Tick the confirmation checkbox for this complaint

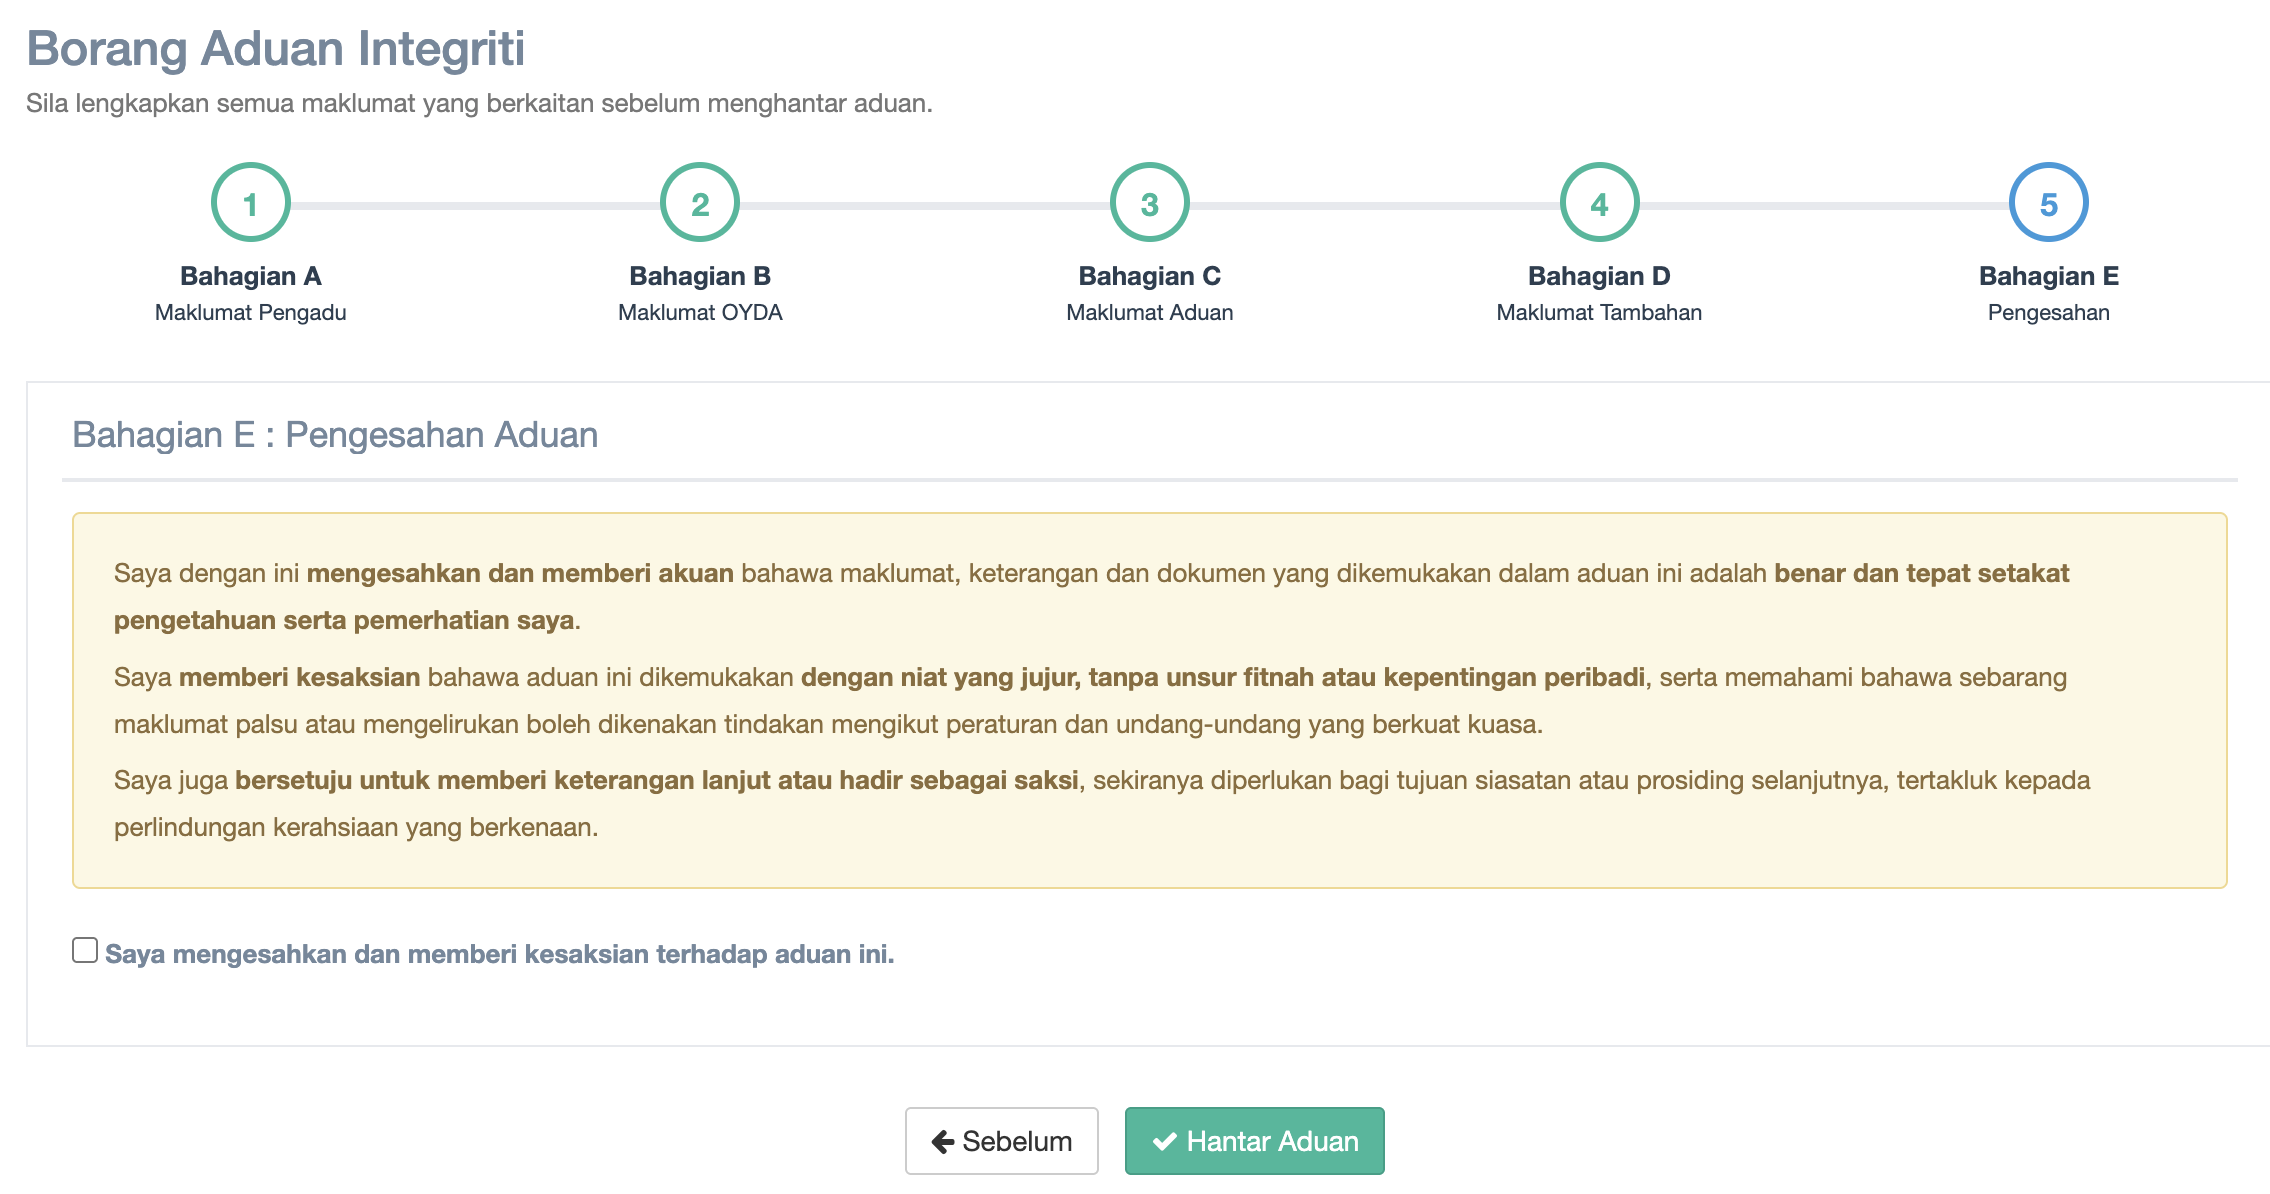tap(85, 950)
